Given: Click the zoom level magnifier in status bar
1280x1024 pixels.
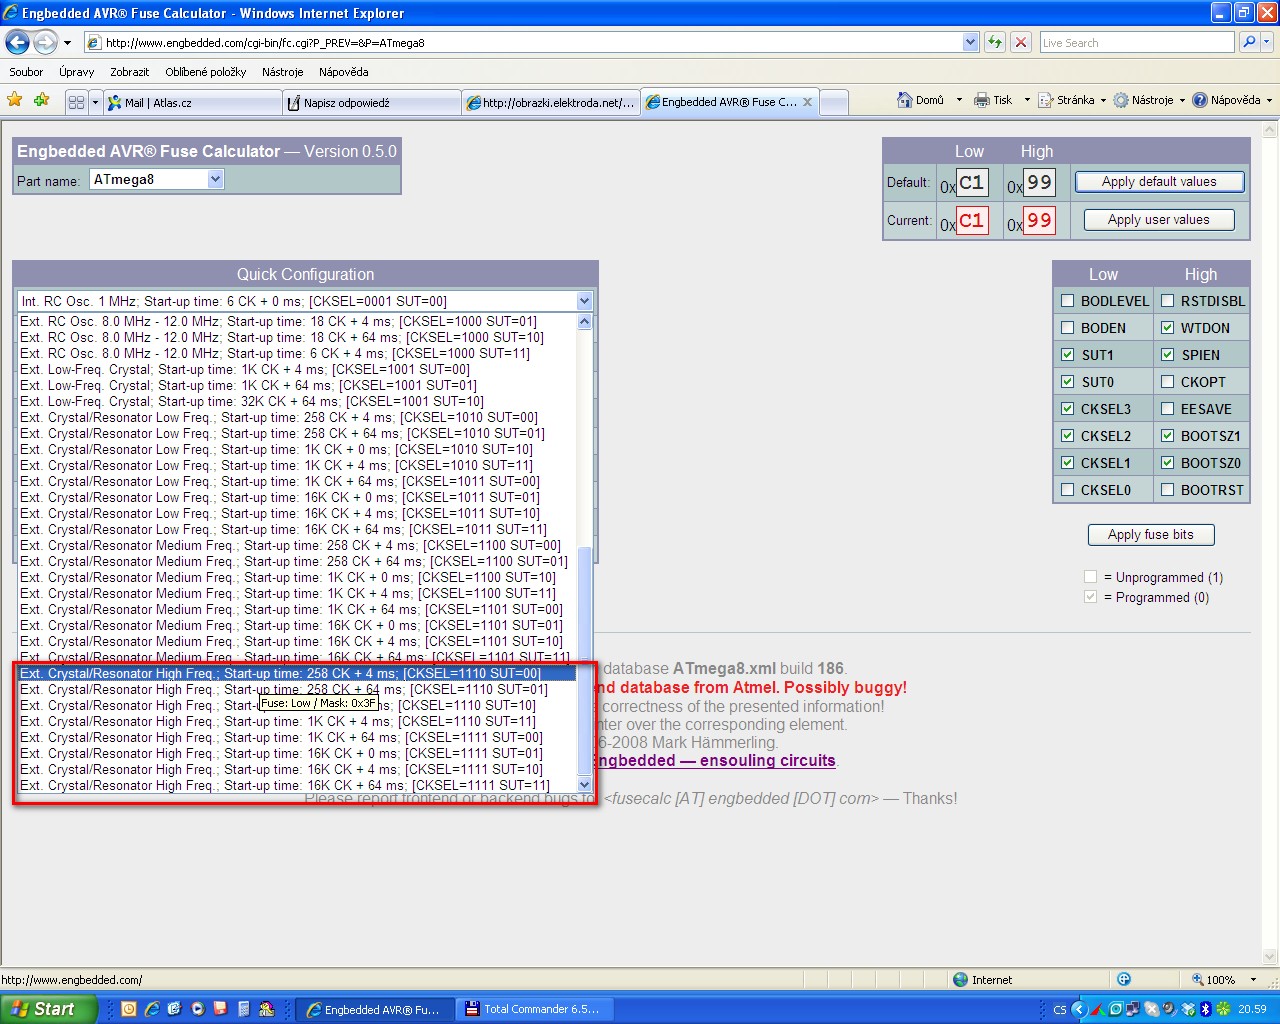Looking at the screenshot, I should pyautogui.click(x=1198, y=980).
